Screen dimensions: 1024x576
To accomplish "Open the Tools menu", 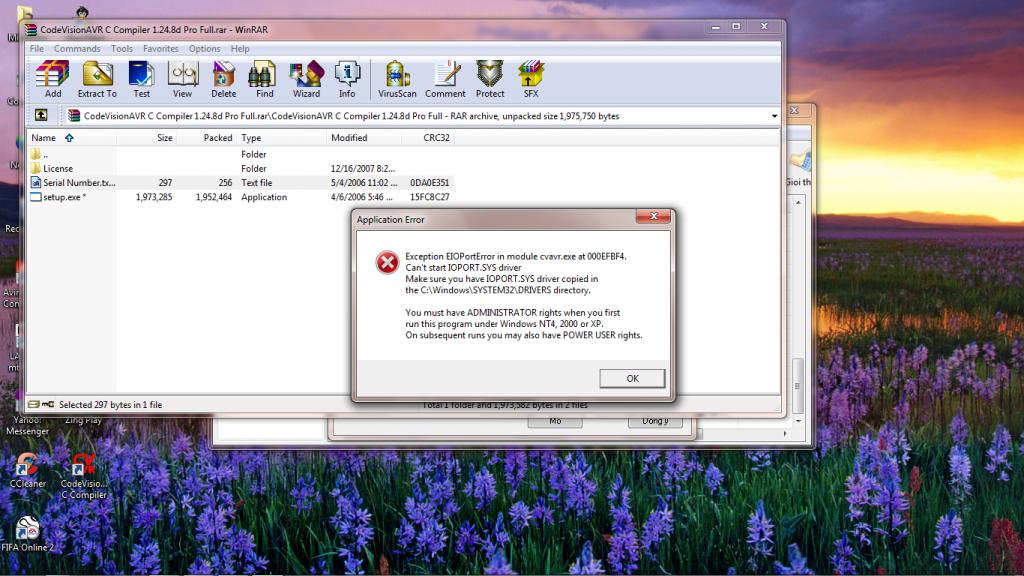I will coord(121,48).
